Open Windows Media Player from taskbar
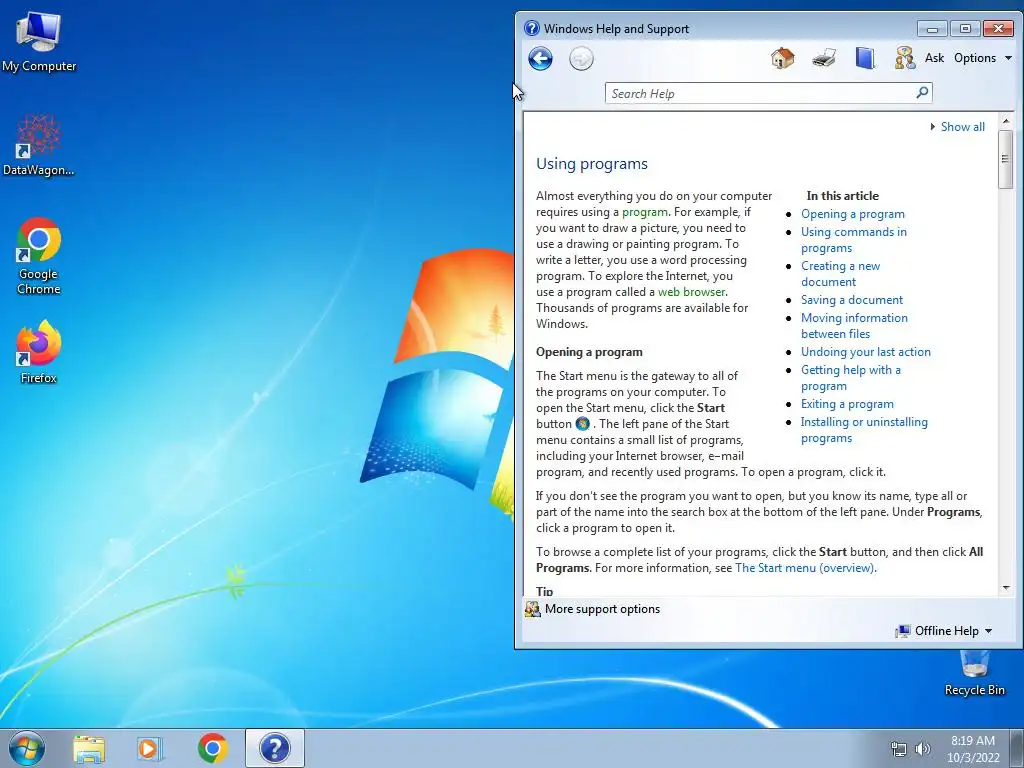Screen dimensions: 1024x768 [x=150, y=748]
